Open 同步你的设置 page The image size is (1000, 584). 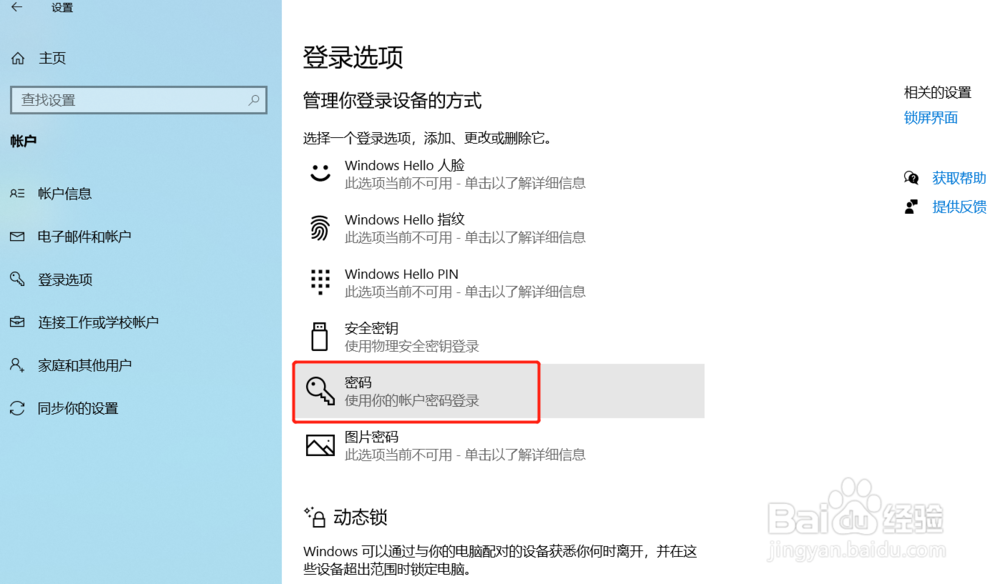(x=78, y=408)
